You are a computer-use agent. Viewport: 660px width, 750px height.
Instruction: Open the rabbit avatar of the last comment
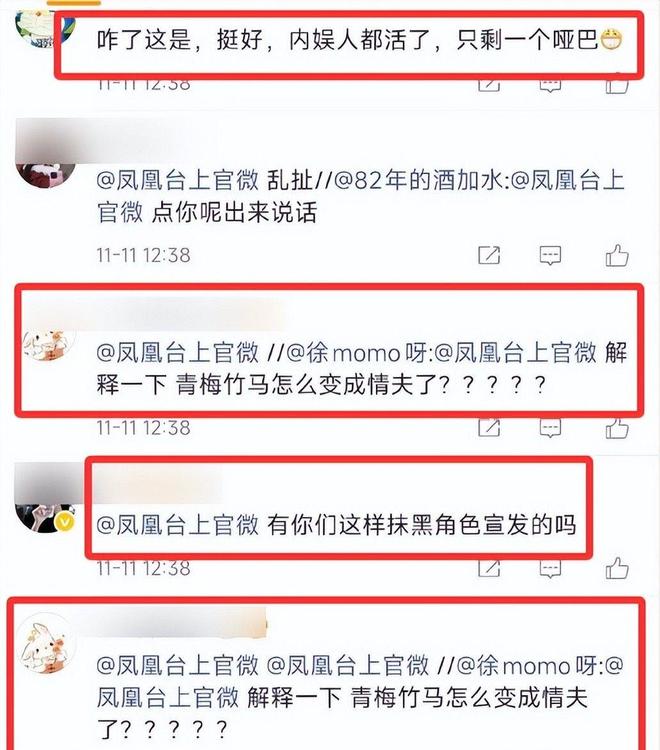coord(44,644)
